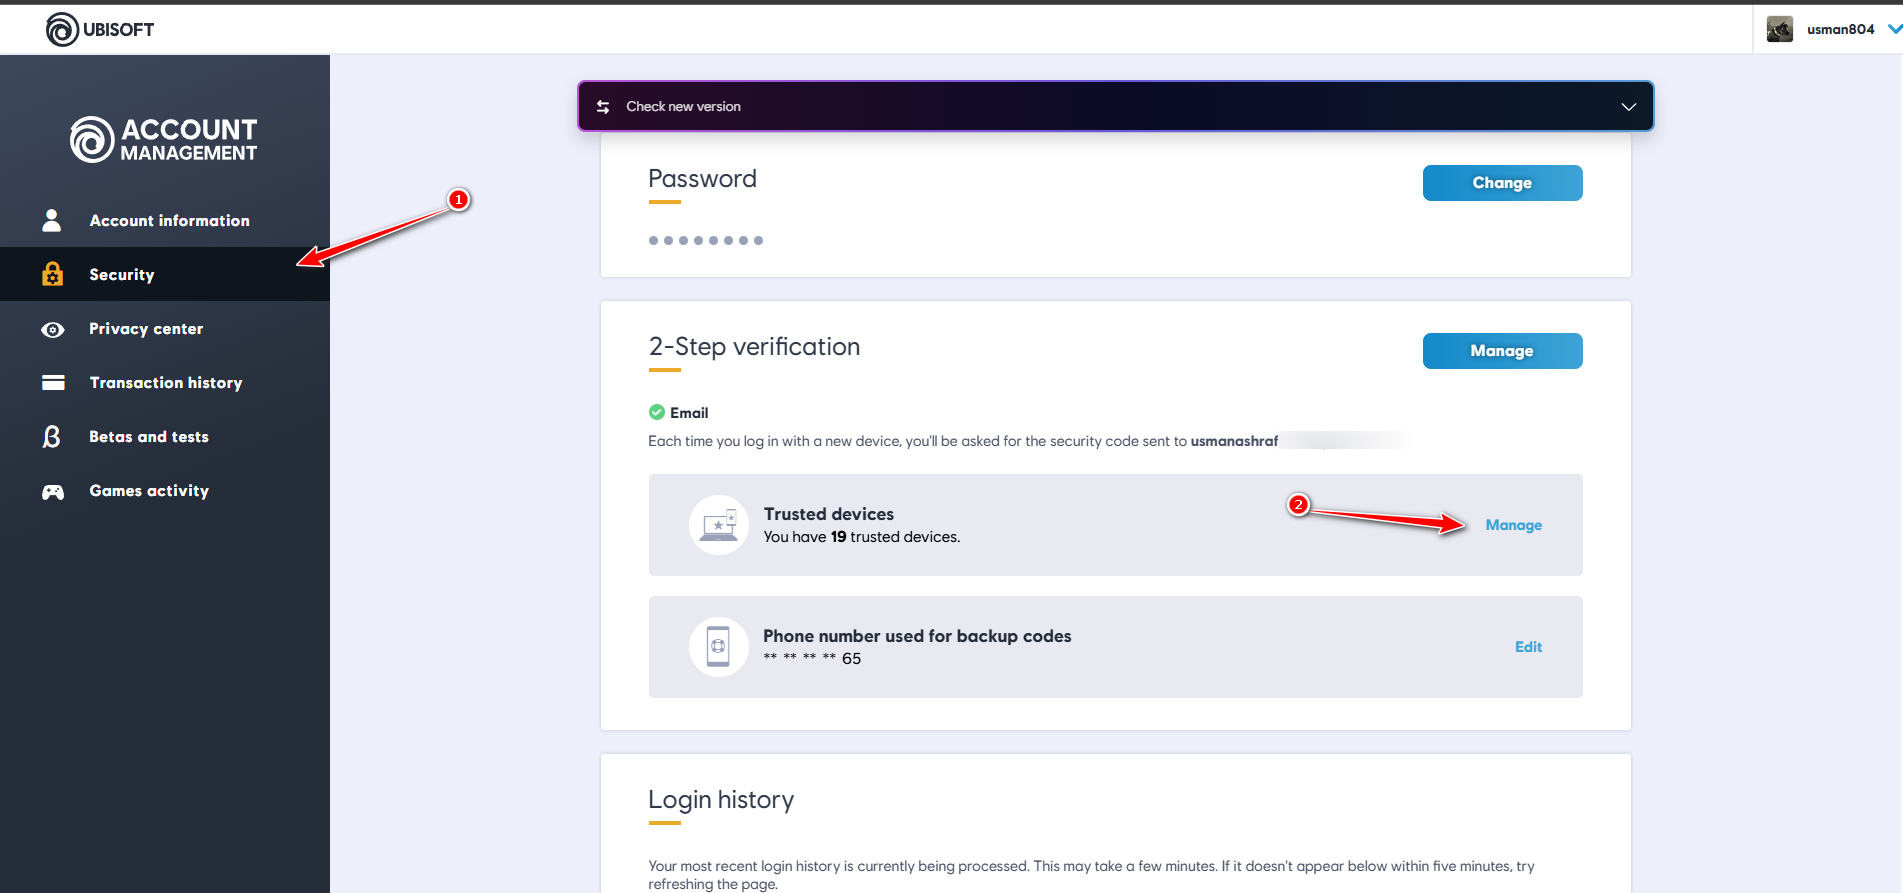Click the backup codes phone icon

(x=718, y=647)
